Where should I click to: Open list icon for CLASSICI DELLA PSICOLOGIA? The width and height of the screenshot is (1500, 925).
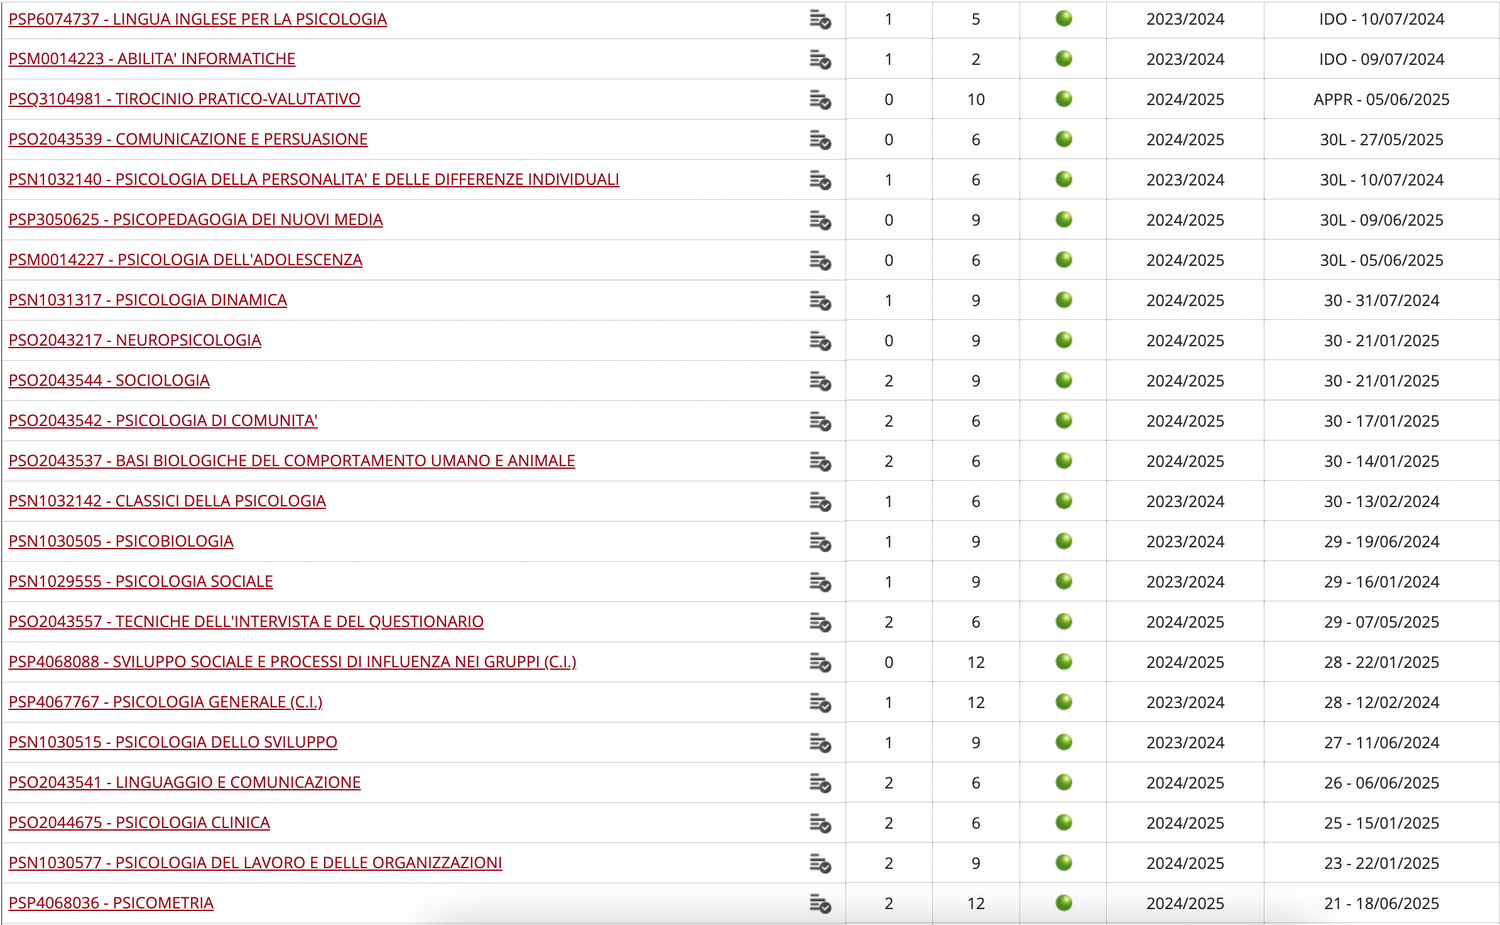pos(820,502)
